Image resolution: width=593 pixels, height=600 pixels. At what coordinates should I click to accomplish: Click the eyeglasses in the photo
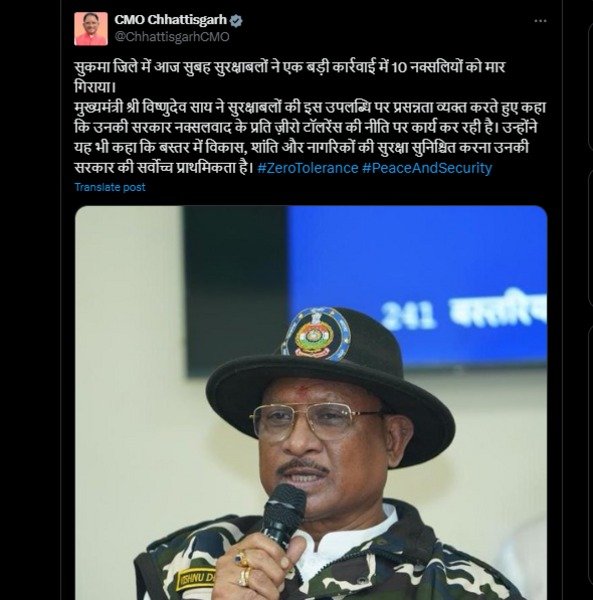[316, 421]
